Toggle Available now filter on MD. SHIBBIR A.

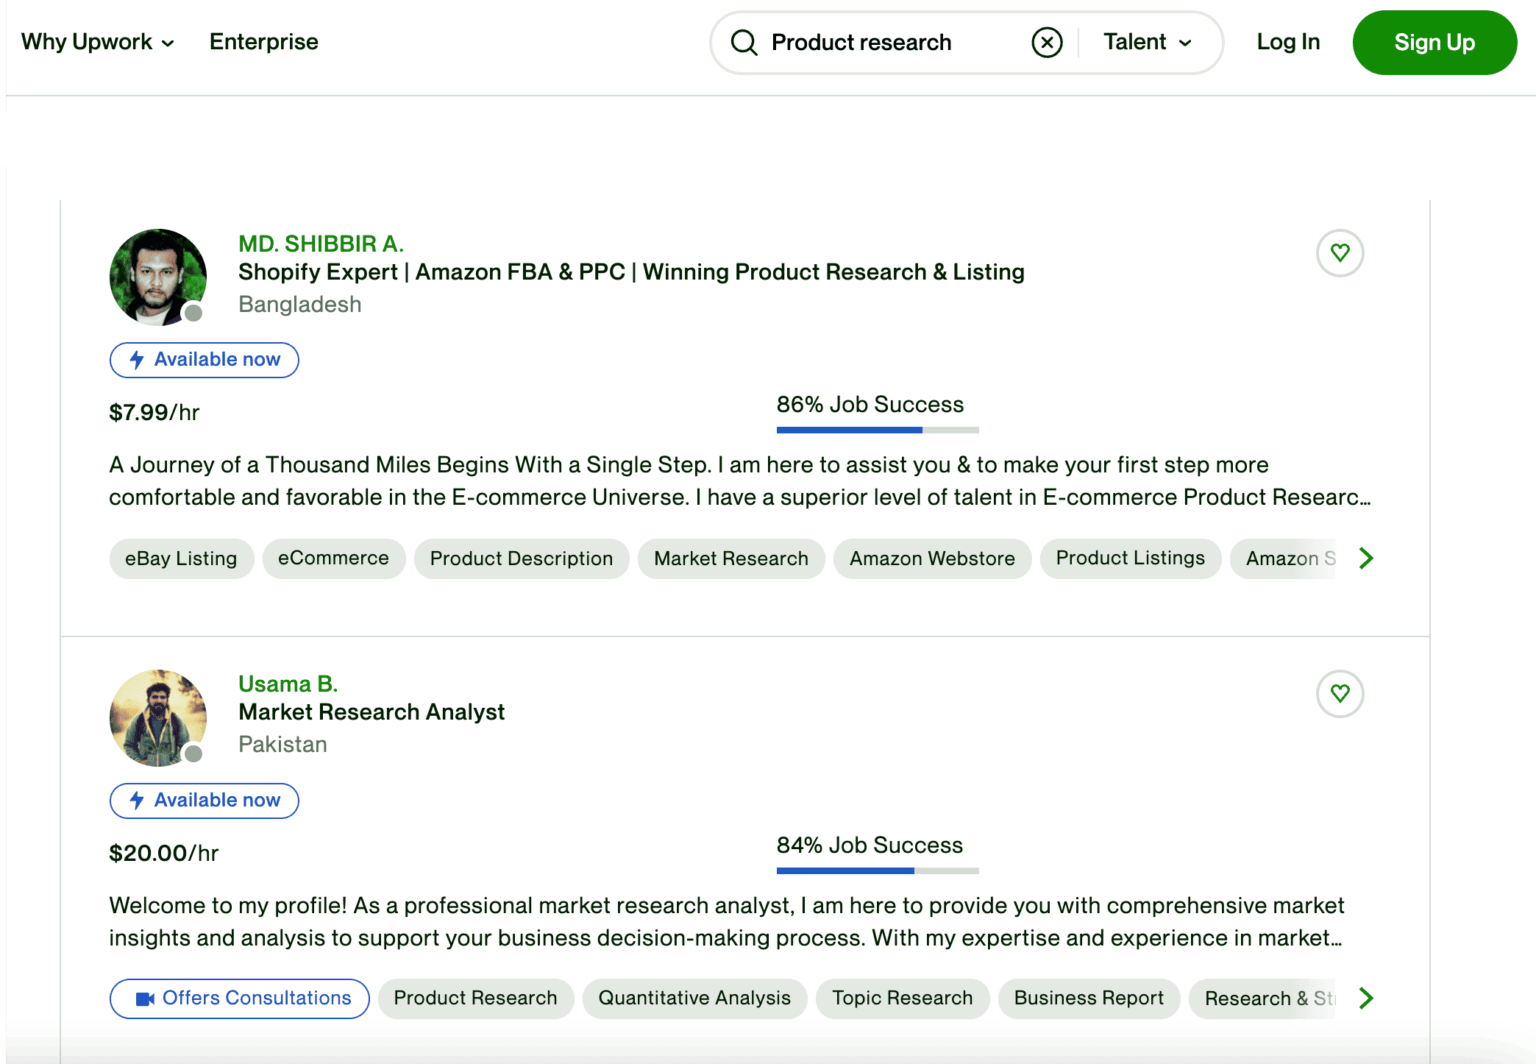204,360
